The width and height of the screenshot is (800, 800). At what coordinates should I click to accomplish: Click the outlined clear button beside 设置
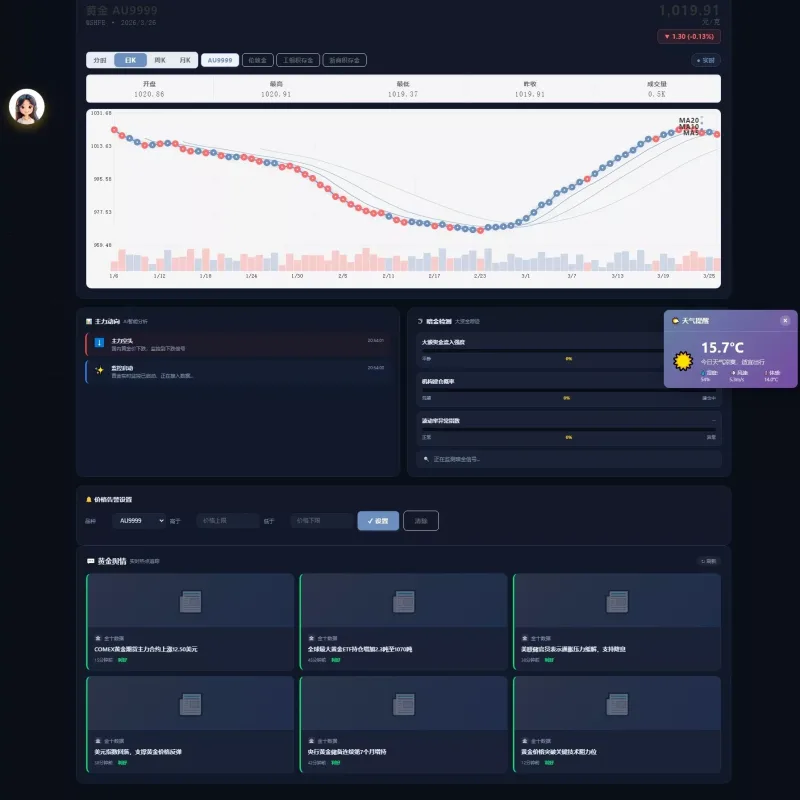tap(421, 520)
